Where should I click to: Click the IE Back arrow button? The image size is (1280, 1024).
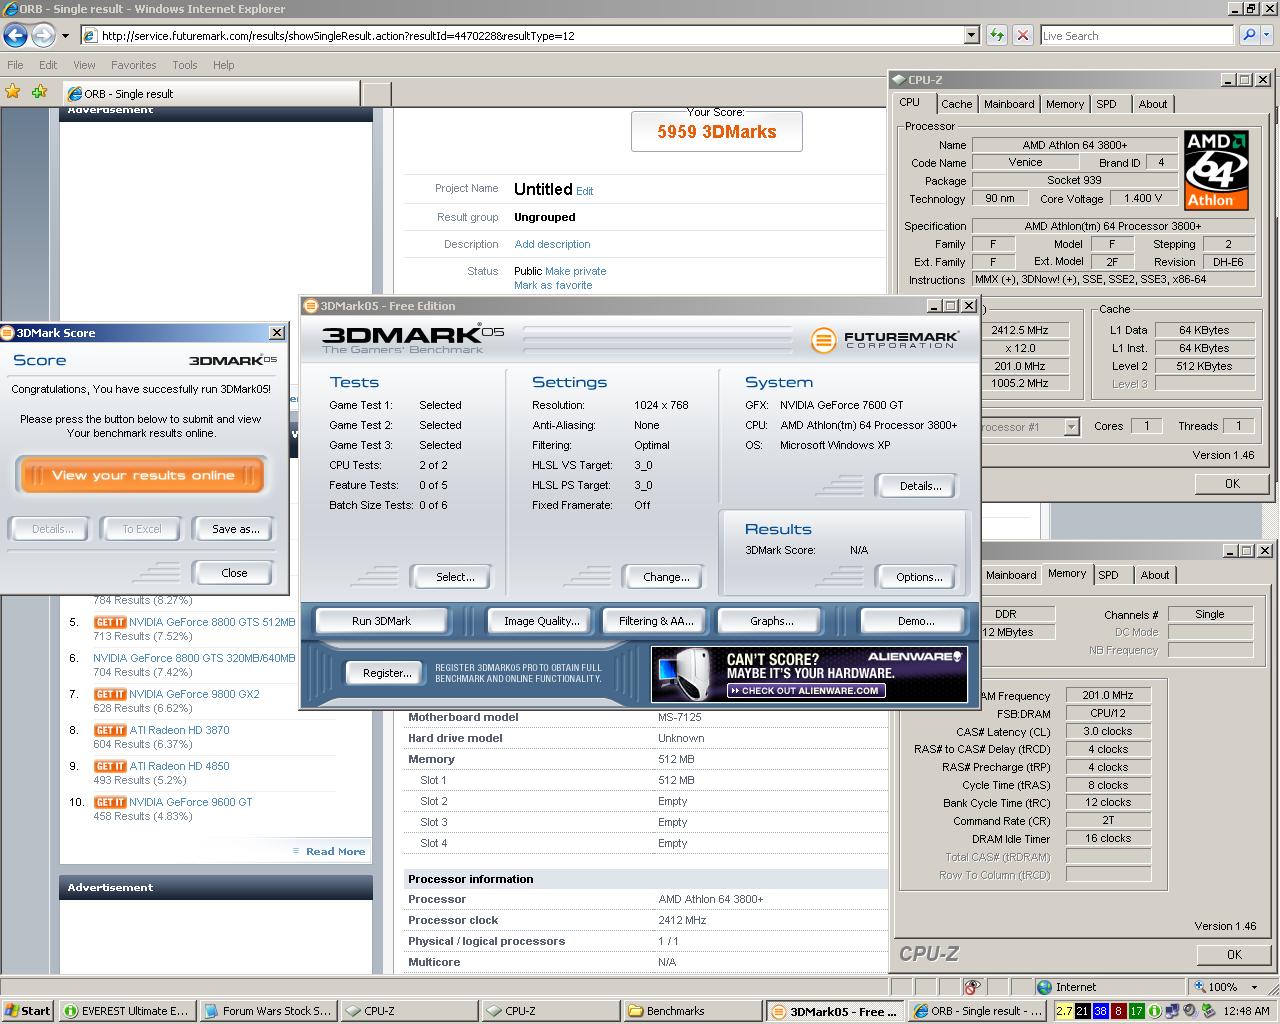[15, 35]
